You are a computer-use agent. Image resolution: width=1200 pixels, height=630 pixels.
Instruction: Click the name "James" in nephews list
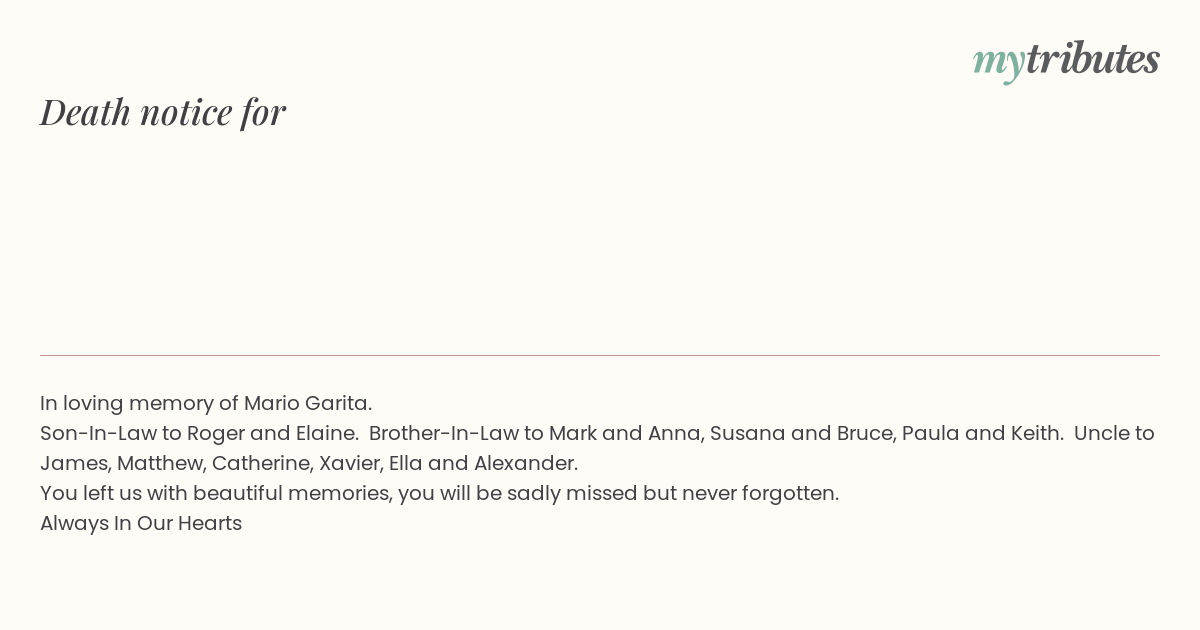[74, 463]
